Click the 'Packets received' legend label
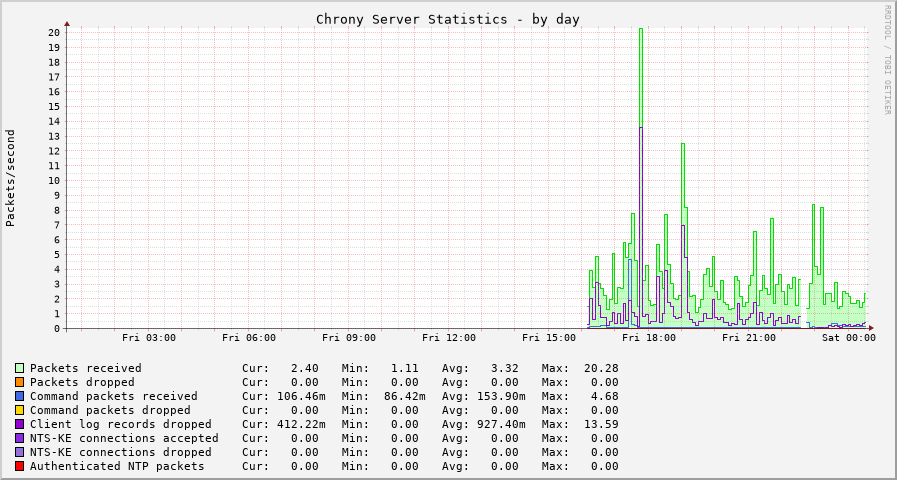 point(86,368)
